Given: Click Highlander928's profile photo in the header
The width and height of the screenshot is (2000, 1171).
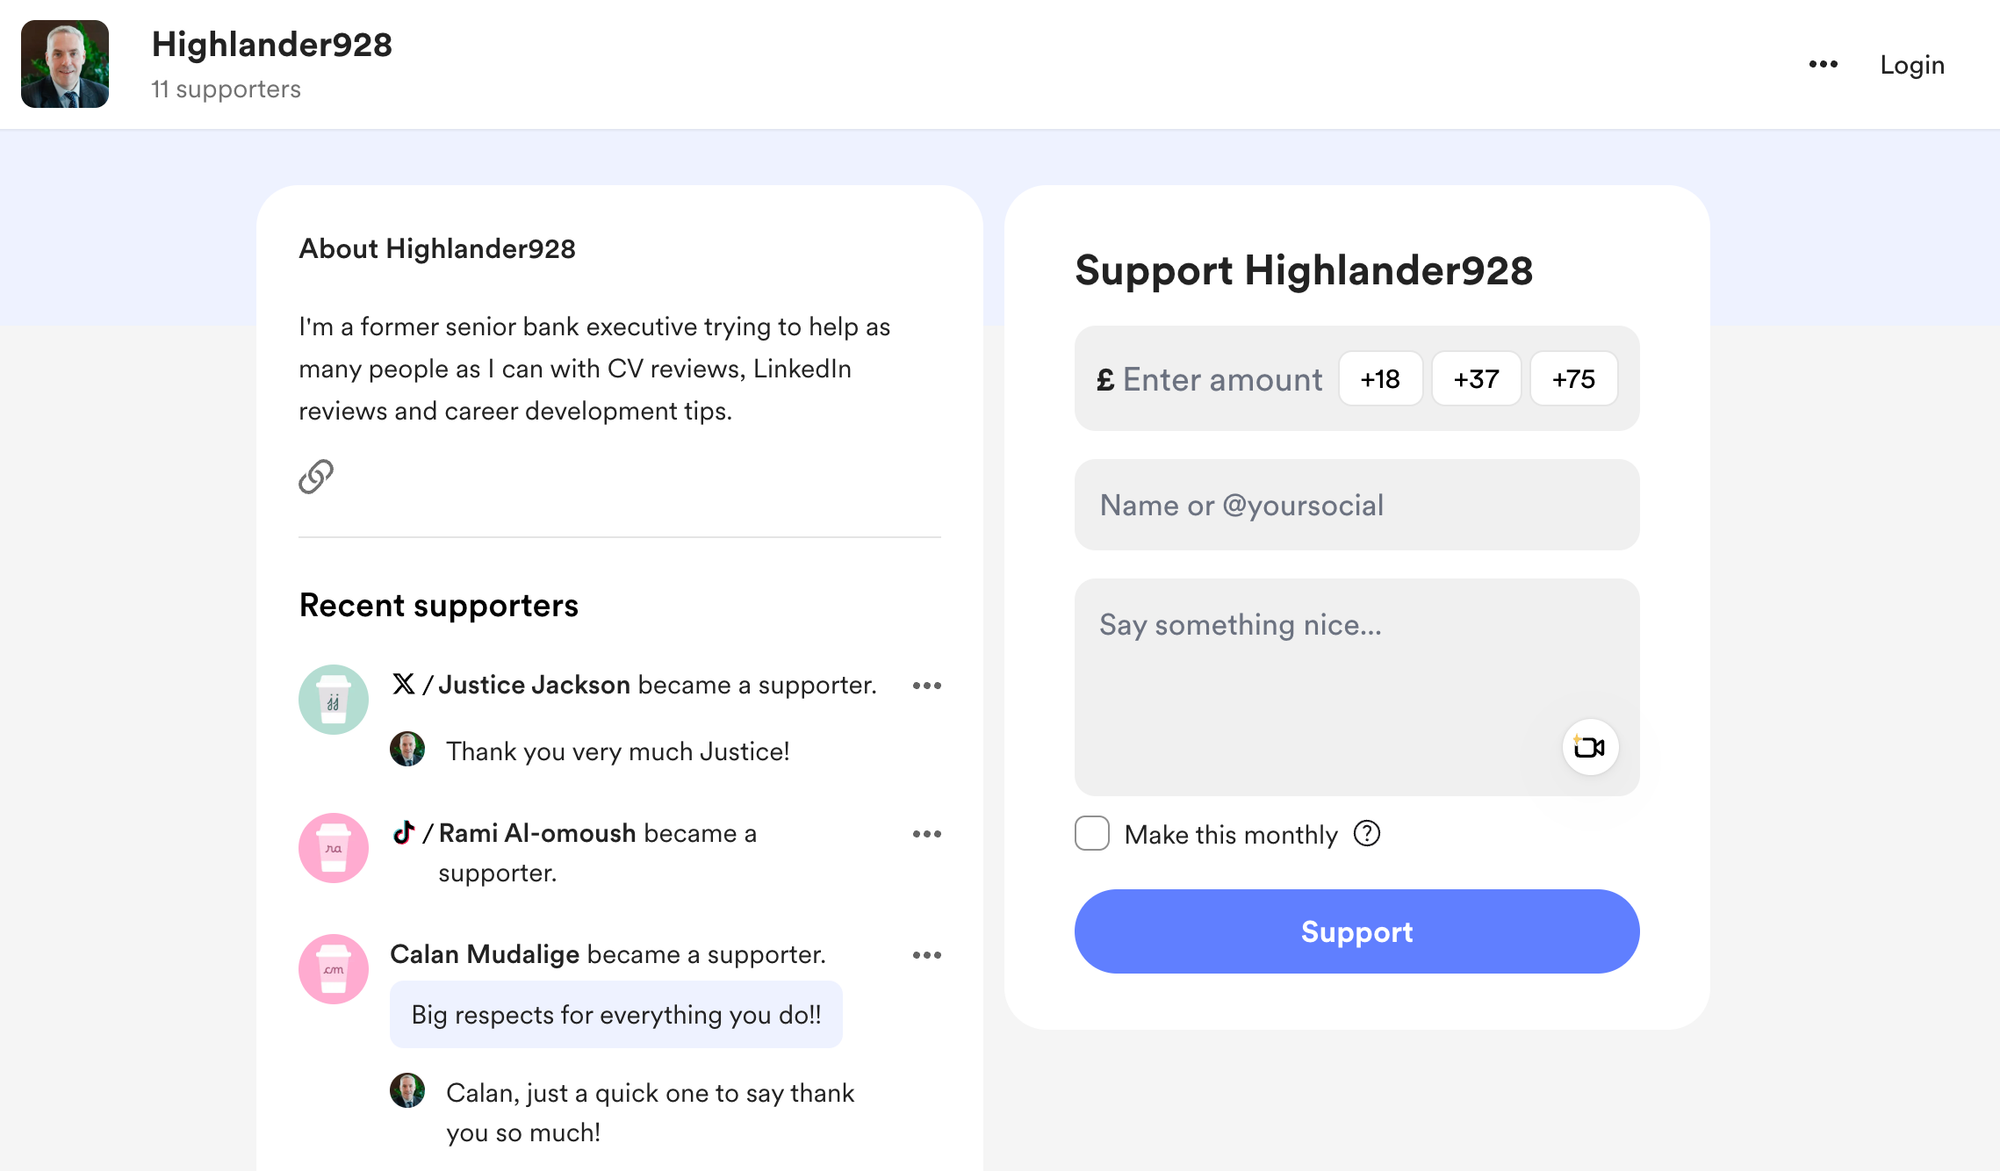Looking at the screenshot, I should click(x=65, y=64).
